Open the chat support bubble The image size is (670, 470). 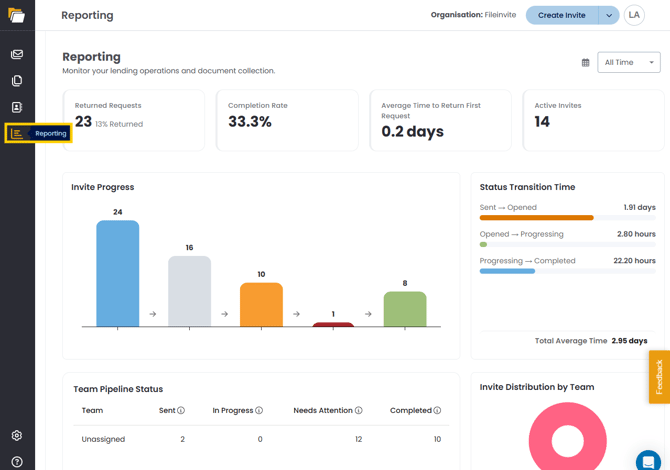click(649, 461)
